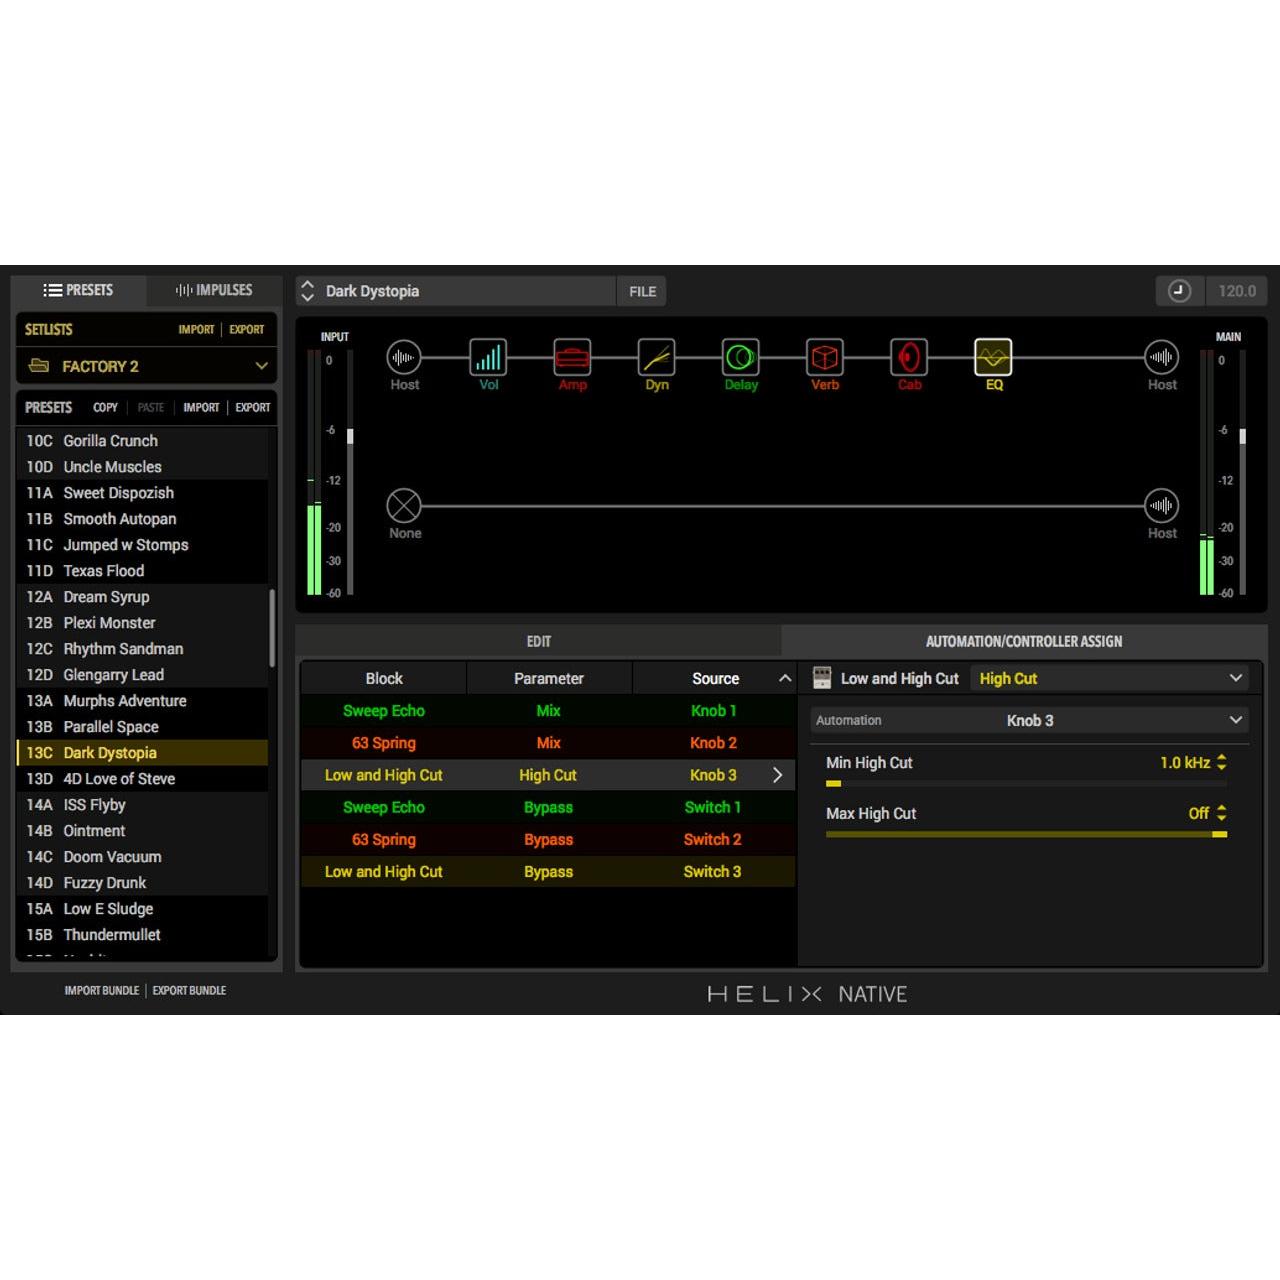Image resolution: width=1280 pixels, height=1280 pixels.
Task: Select the empty None block on path 2
Action: (405, 507)
